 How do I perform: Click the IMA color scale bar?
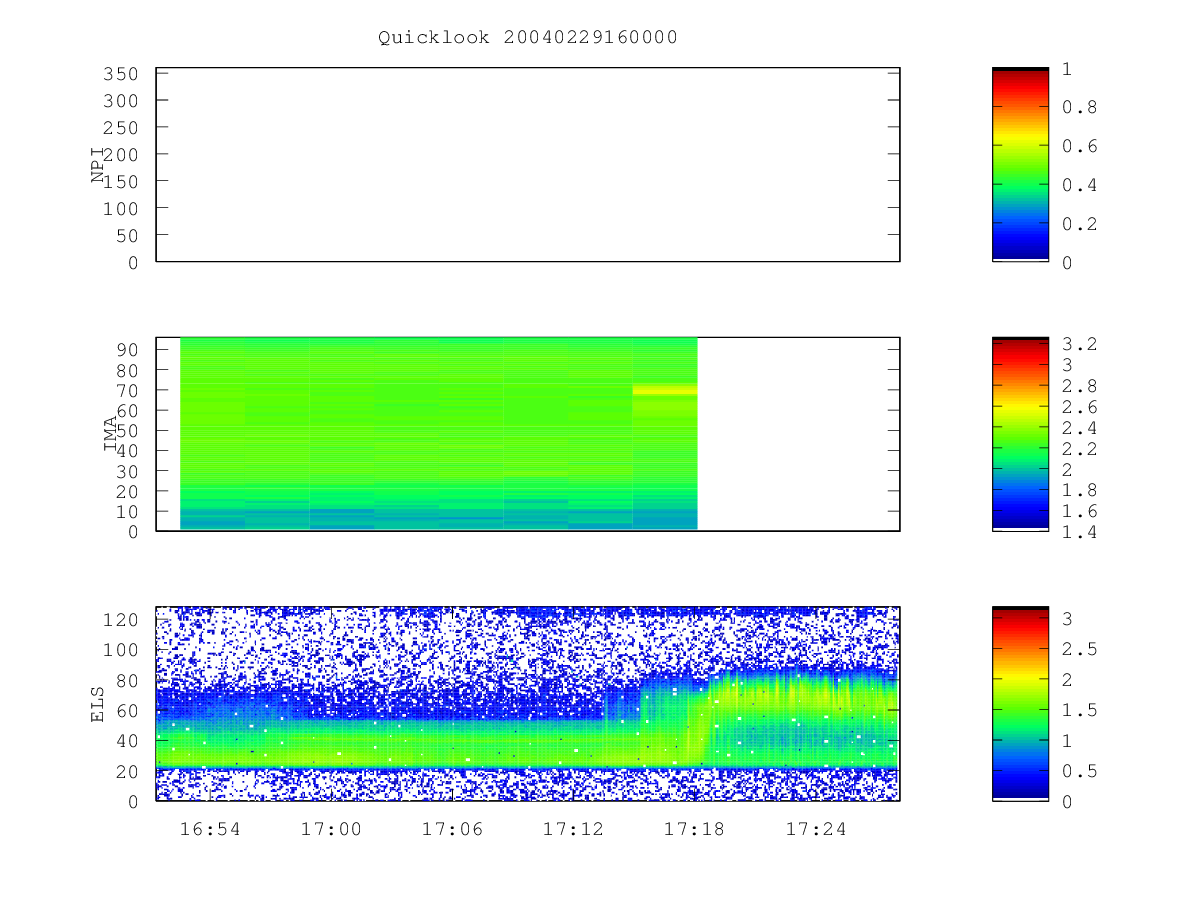click(1020, 434)
